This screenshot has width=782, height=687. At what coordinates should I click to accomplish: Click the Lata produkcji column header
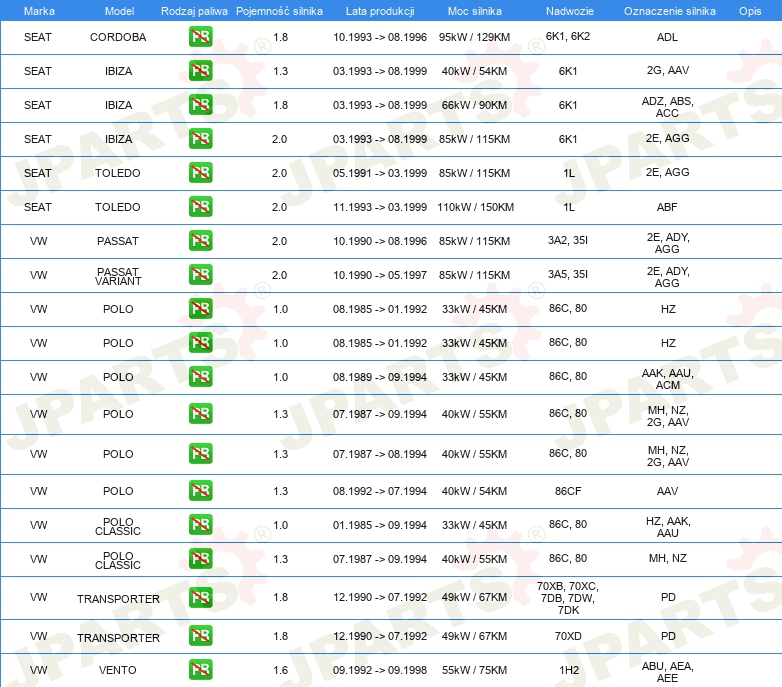coord(380,11)
